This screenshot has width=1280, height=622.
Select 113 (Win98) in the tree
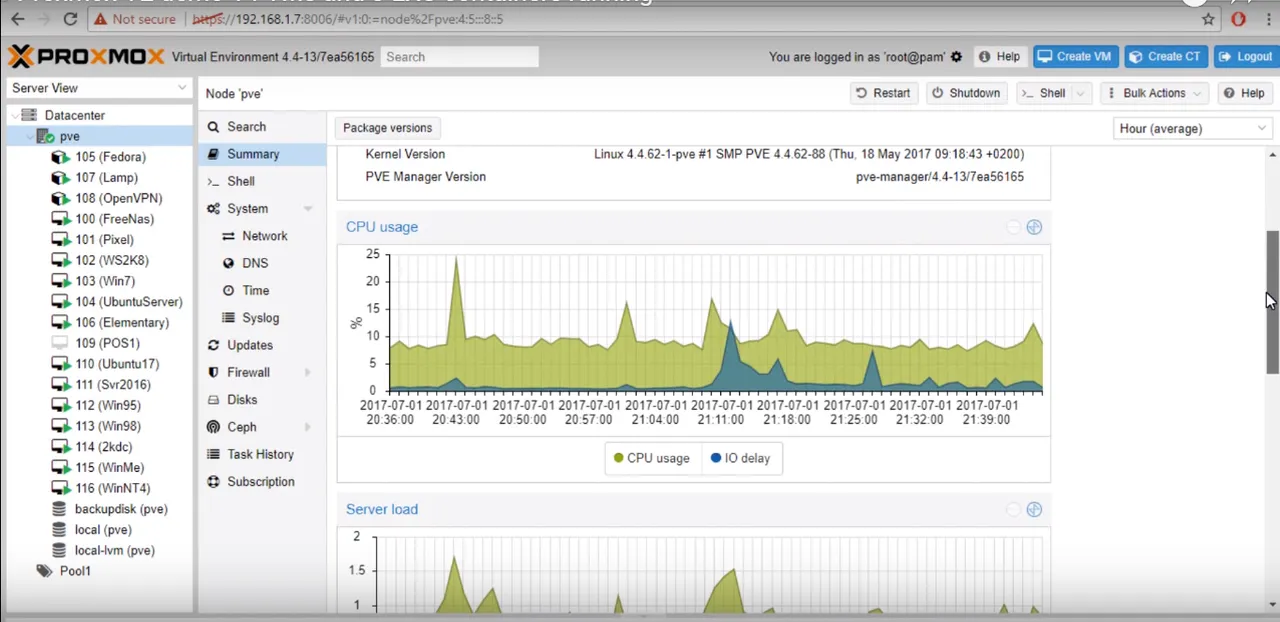(x=108, y=426)
